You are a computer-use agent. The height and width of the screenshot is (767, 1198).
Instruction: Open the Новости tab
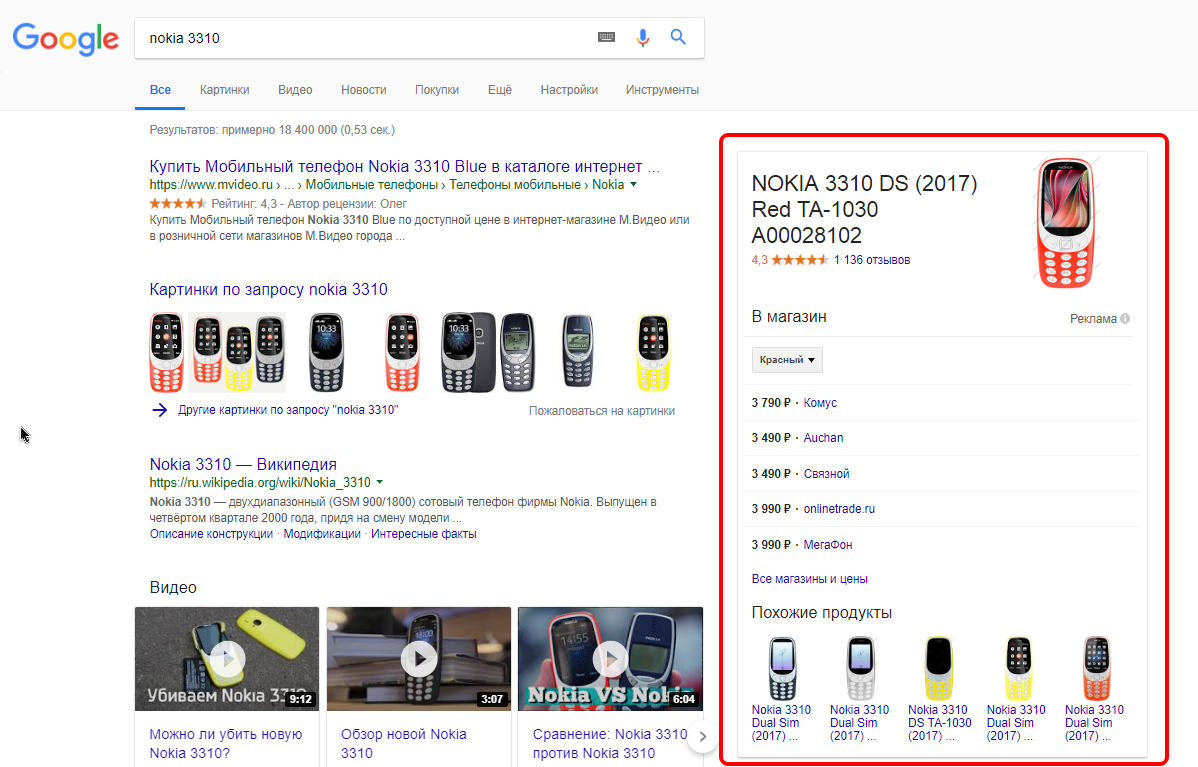click(x=364, y=89)
